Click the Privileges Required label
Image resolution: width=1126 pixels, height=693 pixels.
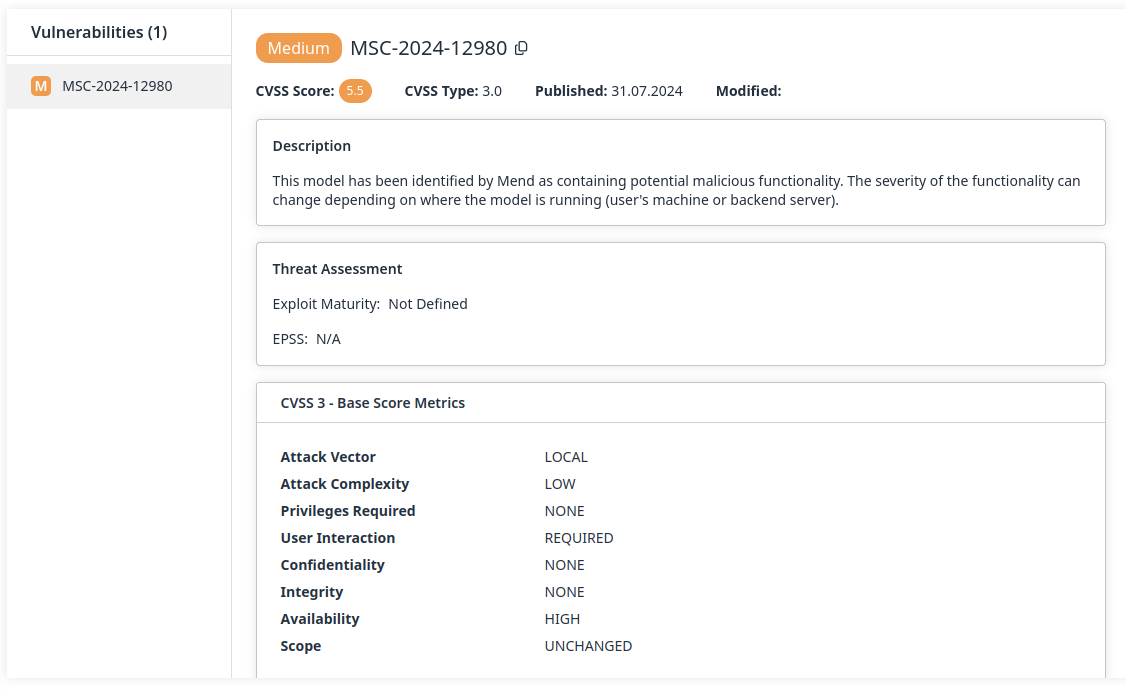[348, 511]
